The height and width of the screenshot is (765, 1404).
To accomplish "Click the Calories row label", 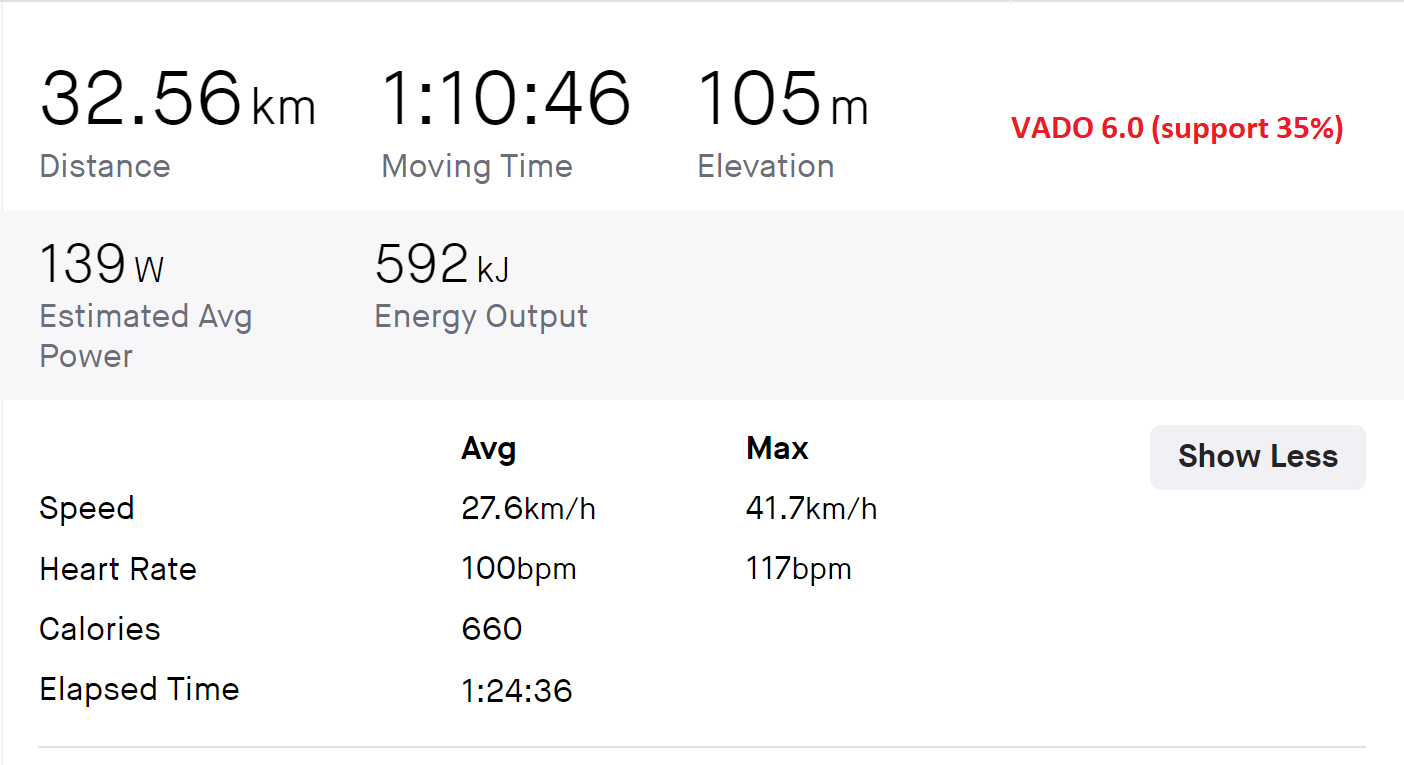I will [x=100, y=629].
